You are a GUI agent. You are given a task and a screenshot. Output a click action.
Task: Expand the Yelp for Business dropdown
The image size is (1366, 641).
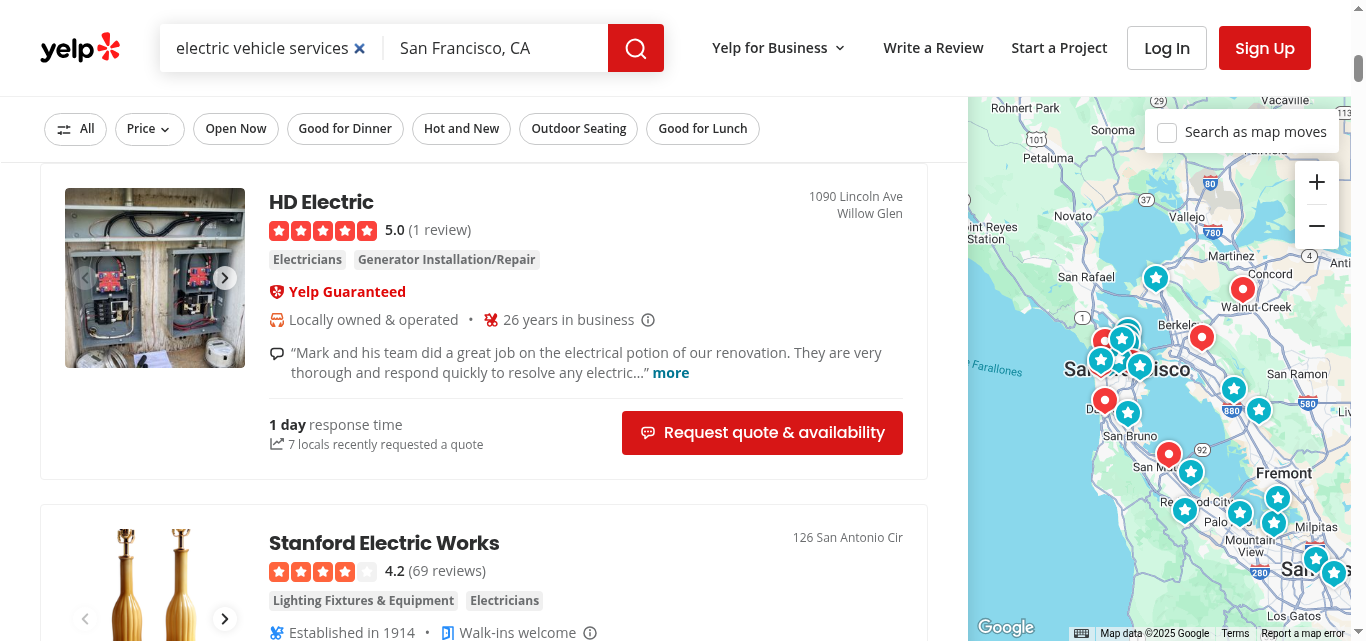(x=778, y=48)
